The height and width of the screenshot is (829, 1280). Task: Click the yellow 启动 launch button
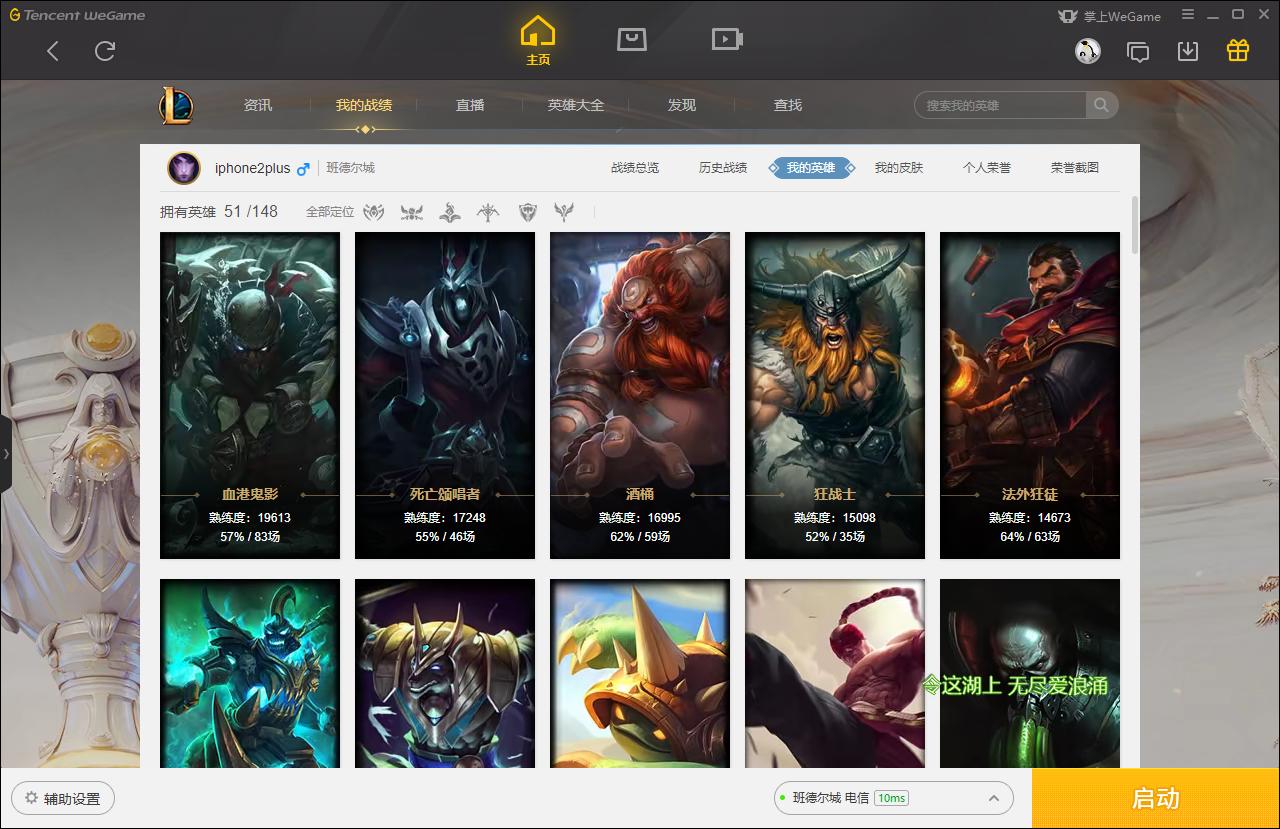point(1156,798)
